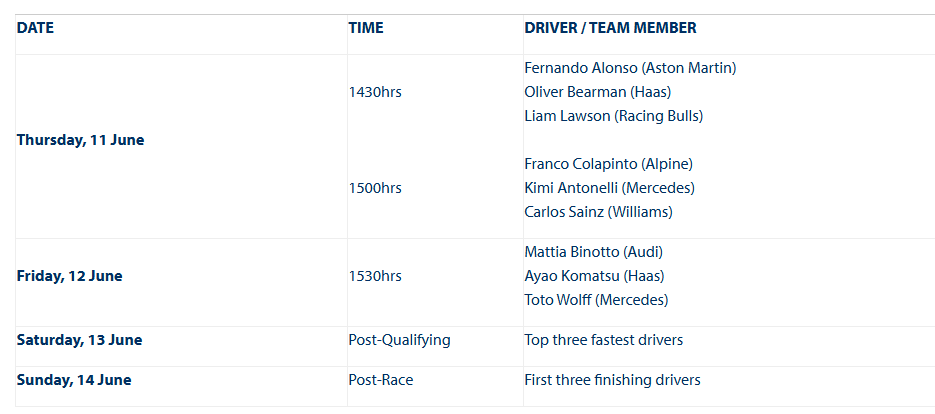Select the 1430hrs time entry
The image size is (935, 414).
click(375, 92)
